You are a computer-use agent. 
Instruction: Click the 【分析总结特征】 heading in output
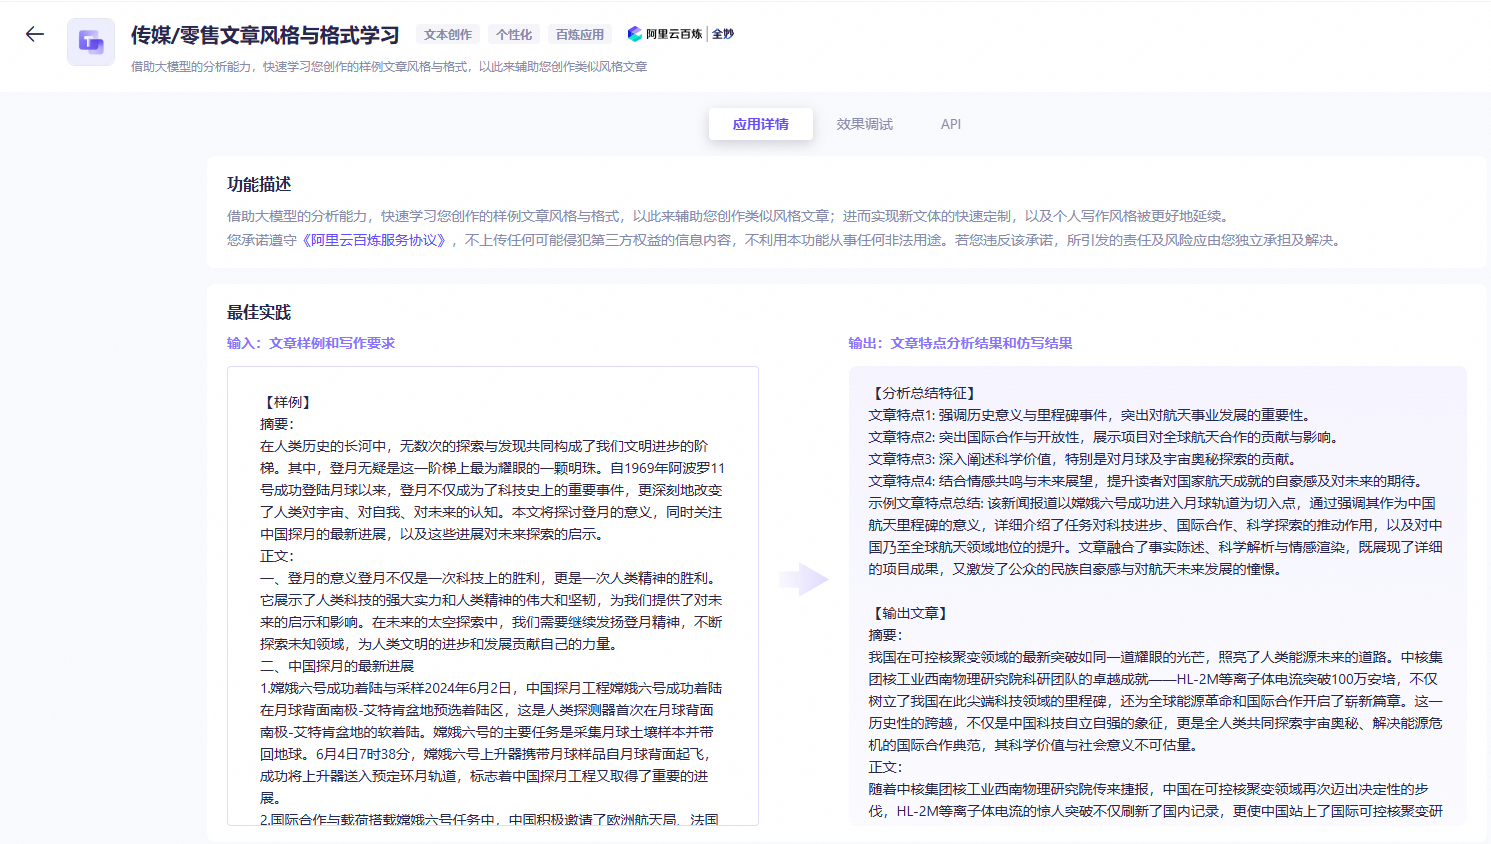[x=924, y=393]
